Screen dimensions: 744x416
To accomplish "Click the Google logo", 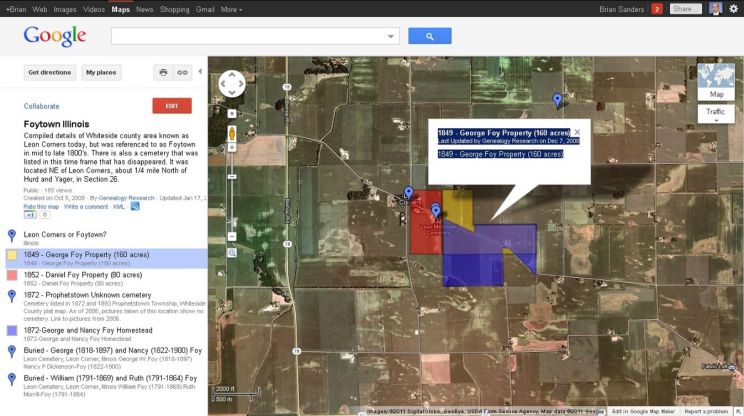I will point(55,36).
